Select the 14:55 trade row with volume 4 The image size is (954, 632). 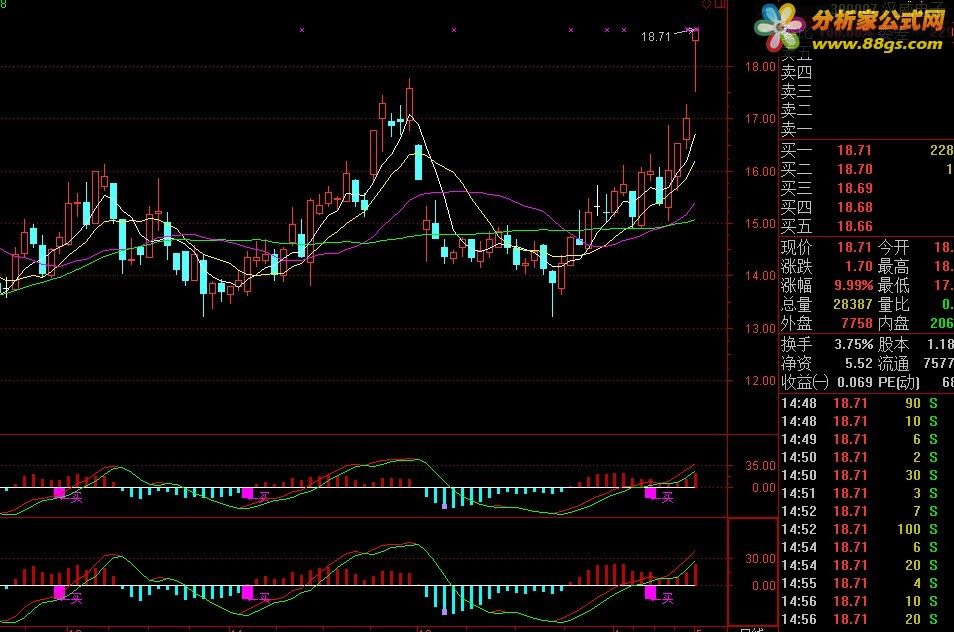click(x=866, y=583)
